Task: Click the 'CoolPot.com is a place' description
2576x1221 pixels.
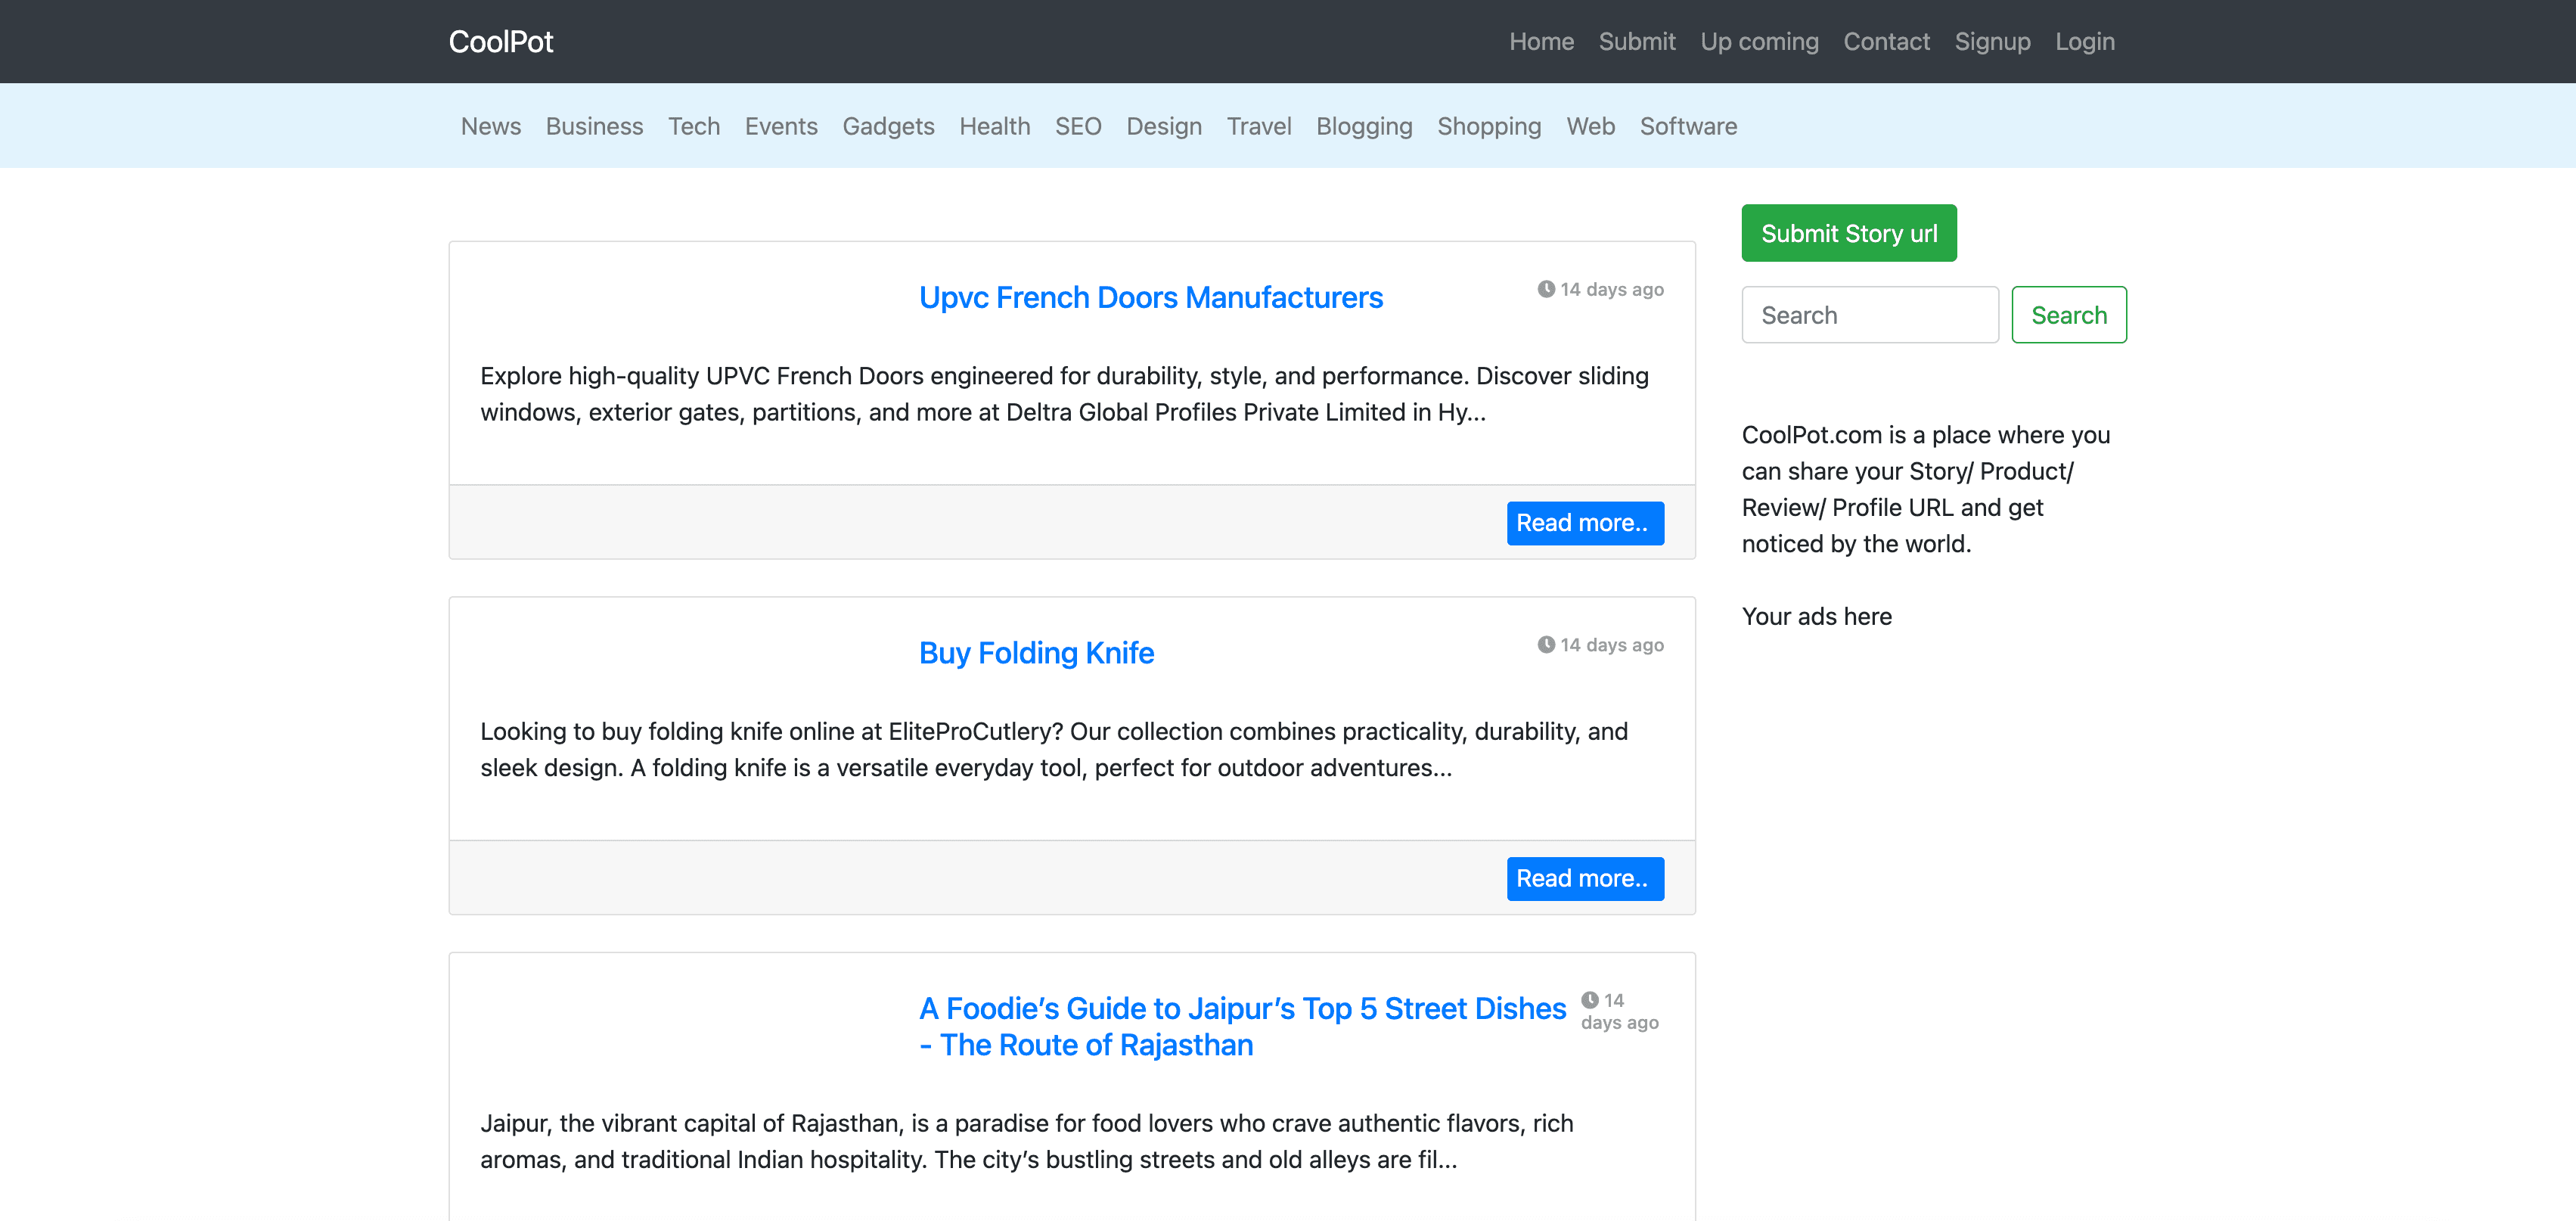Action: pos(1926,489)
